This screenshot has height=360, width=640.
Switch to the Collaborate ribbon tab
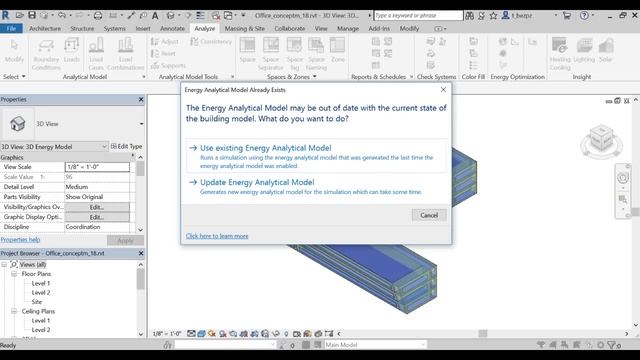pyautogui.click(x=290, y=29)
